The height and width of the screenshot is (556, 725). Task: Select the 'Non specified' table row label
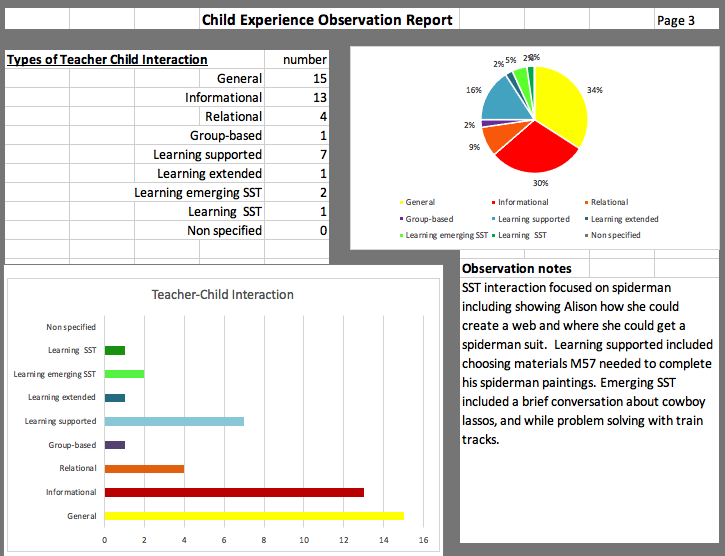point(224,230)
